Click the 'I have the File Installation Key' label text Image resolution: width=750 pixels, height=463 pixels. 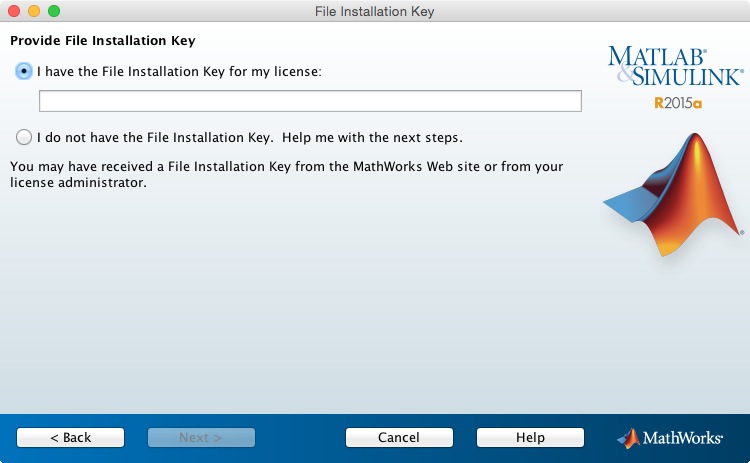coord(179,72)
